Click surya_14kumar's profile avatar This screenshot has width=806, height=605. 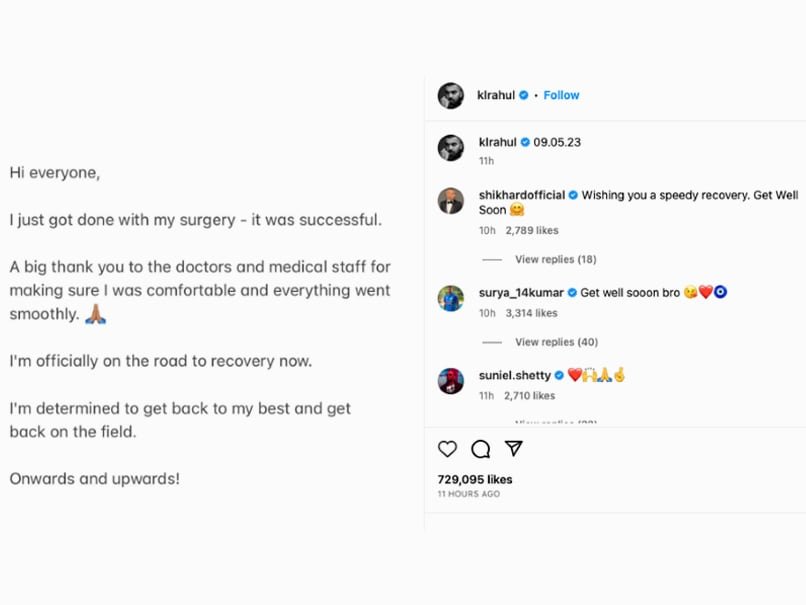[451, 298]
